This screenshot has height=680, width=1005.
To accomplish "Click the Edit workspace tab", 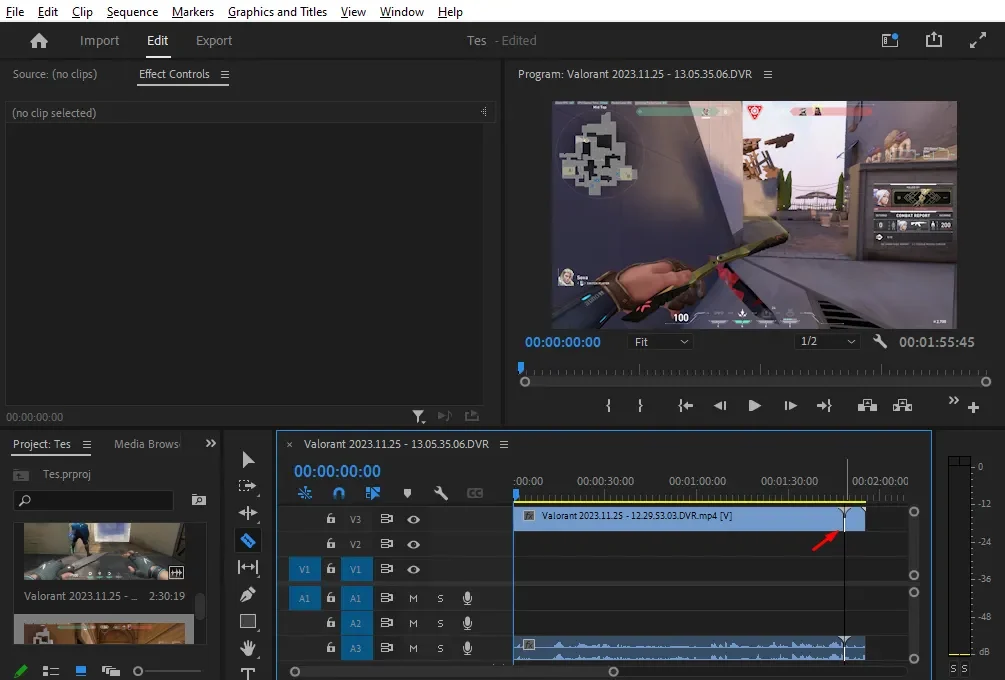I will click(x=158, y=40).
